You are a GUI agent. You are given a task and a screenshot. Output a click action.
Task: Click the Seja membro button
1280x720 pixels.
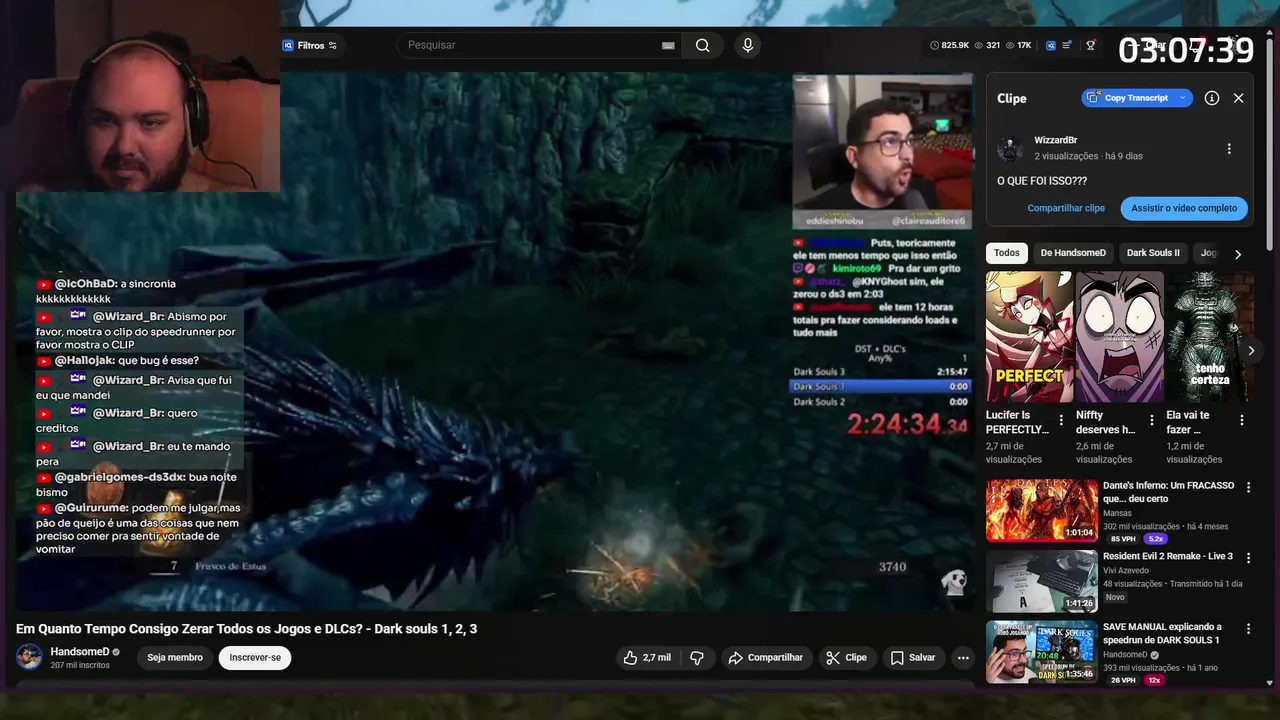[175, 658]
